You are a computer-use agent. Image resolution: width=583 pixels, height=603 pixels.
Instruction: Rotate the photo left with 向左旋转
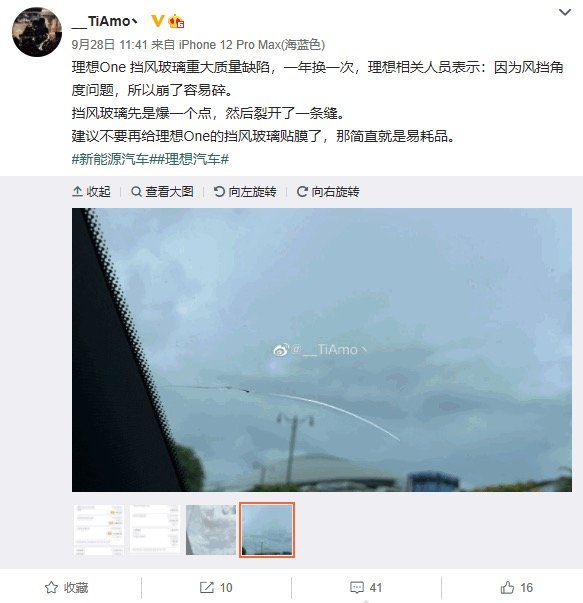245,192
